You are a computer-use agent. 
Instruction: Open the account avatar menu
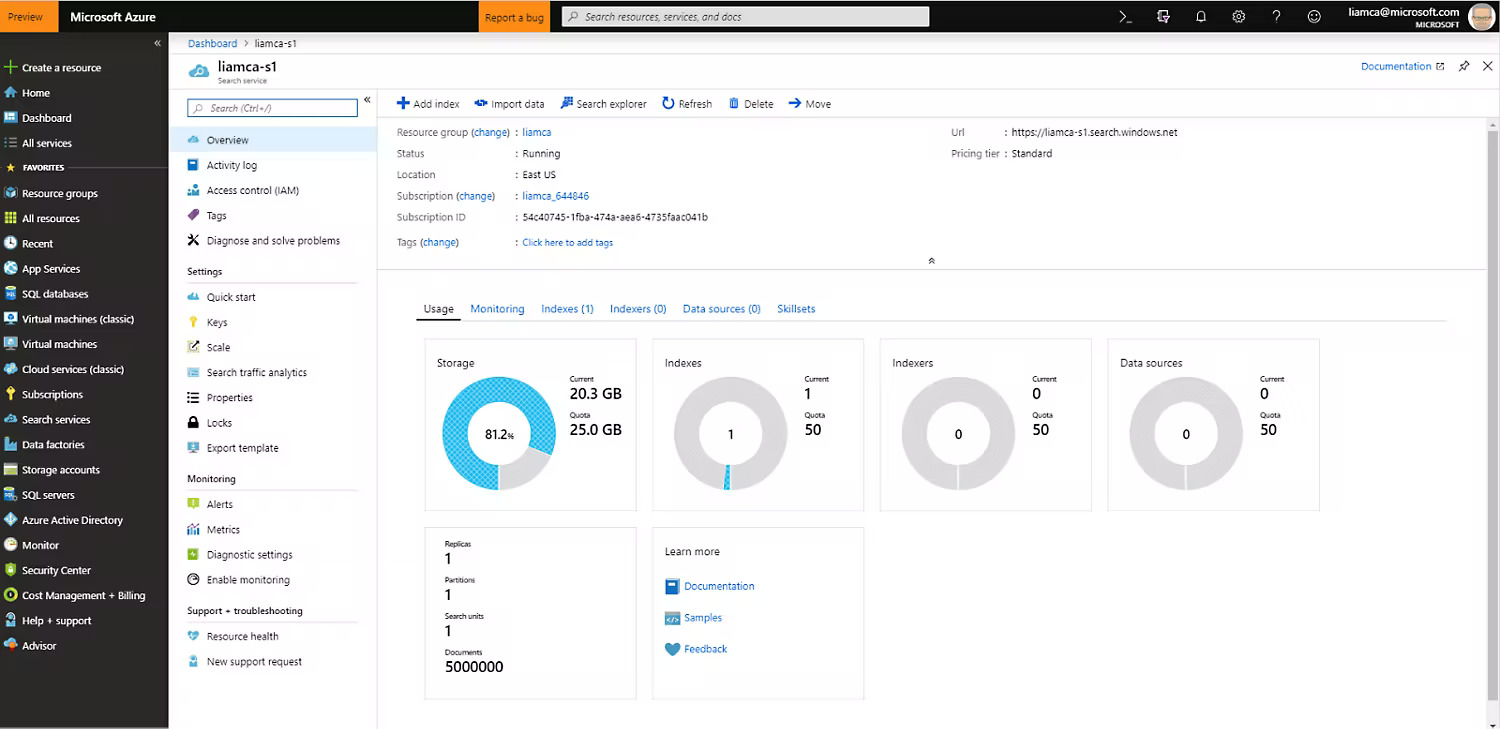coord(1481,17)
